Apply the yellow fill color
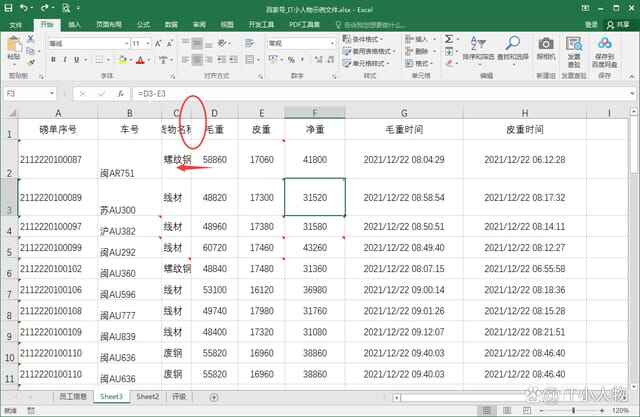The image size is (640, 417). 122,60
